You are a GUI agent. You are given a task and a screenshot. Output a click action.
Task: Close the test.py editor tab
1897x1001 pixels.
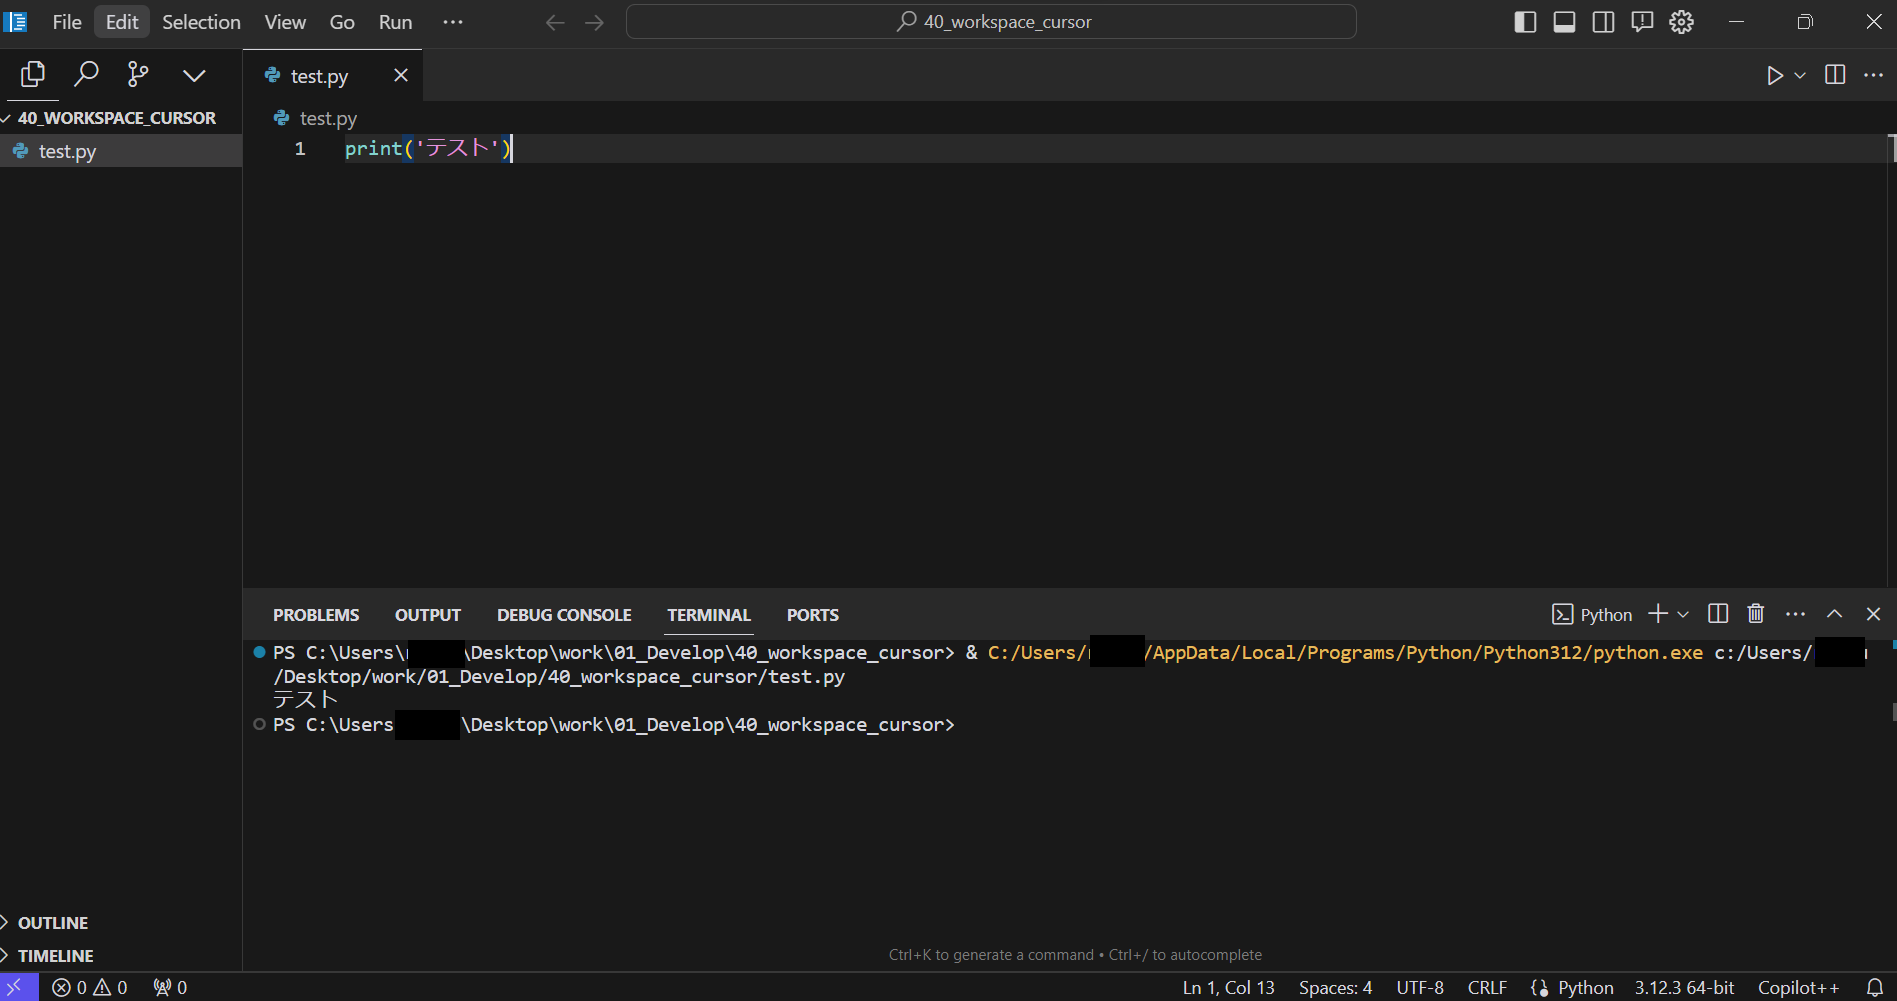[401, 75]
